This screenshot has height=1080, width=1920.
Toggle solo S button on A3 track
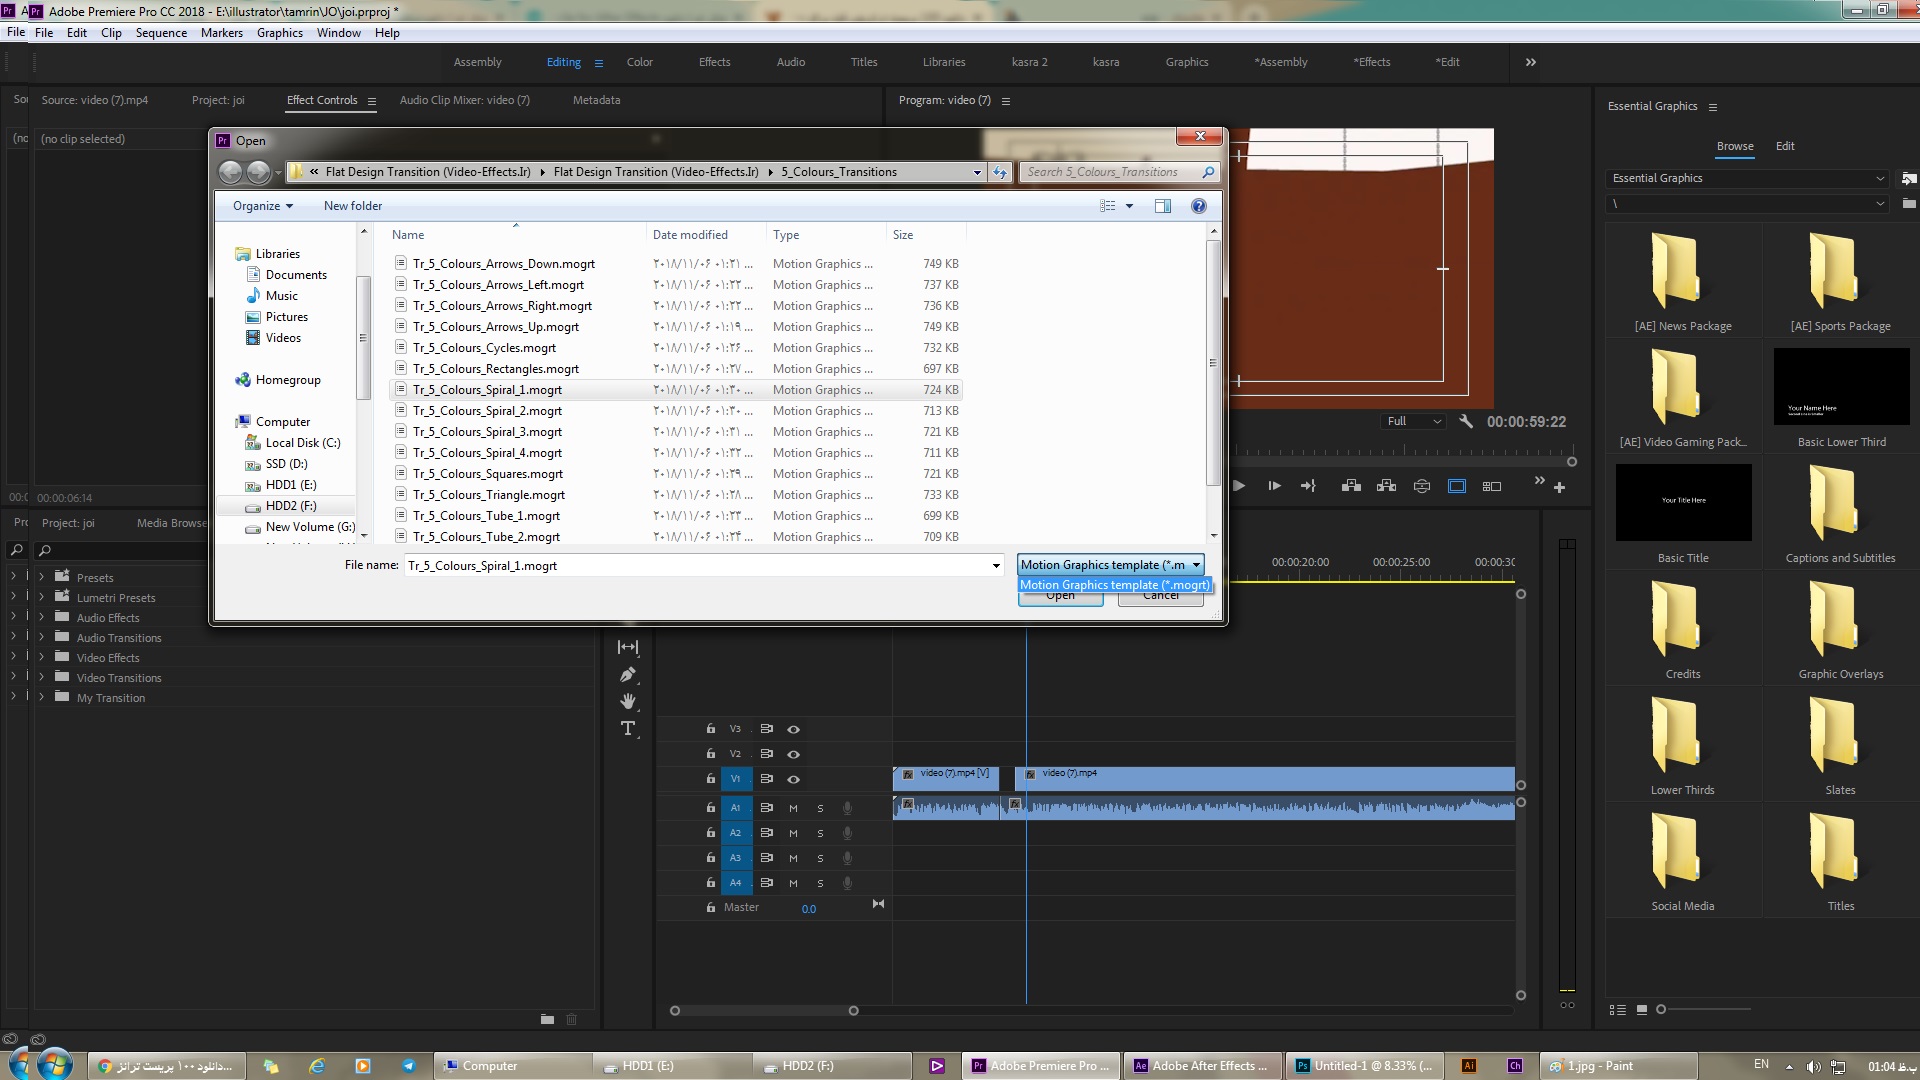(x=819, y=857)
